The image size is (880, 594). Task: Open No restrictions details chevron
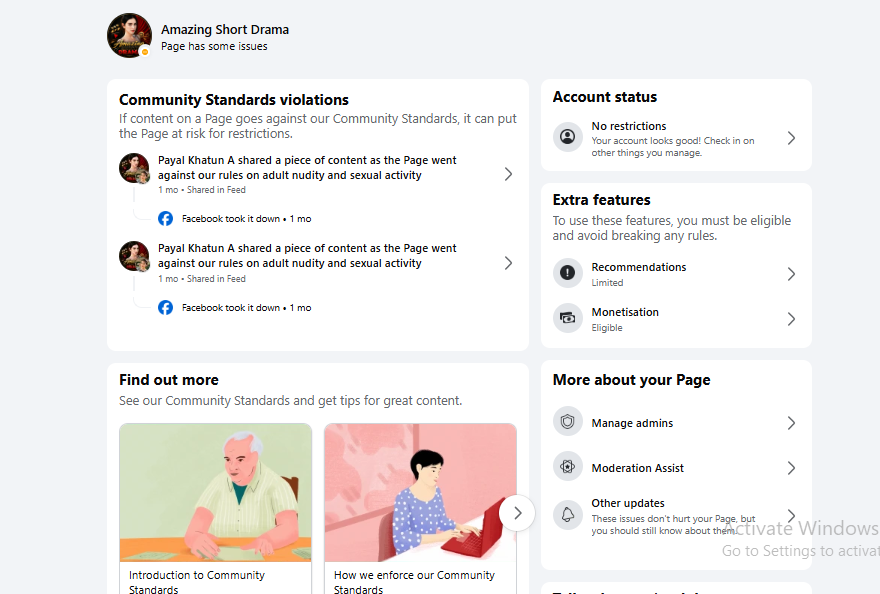click(791, 138)
